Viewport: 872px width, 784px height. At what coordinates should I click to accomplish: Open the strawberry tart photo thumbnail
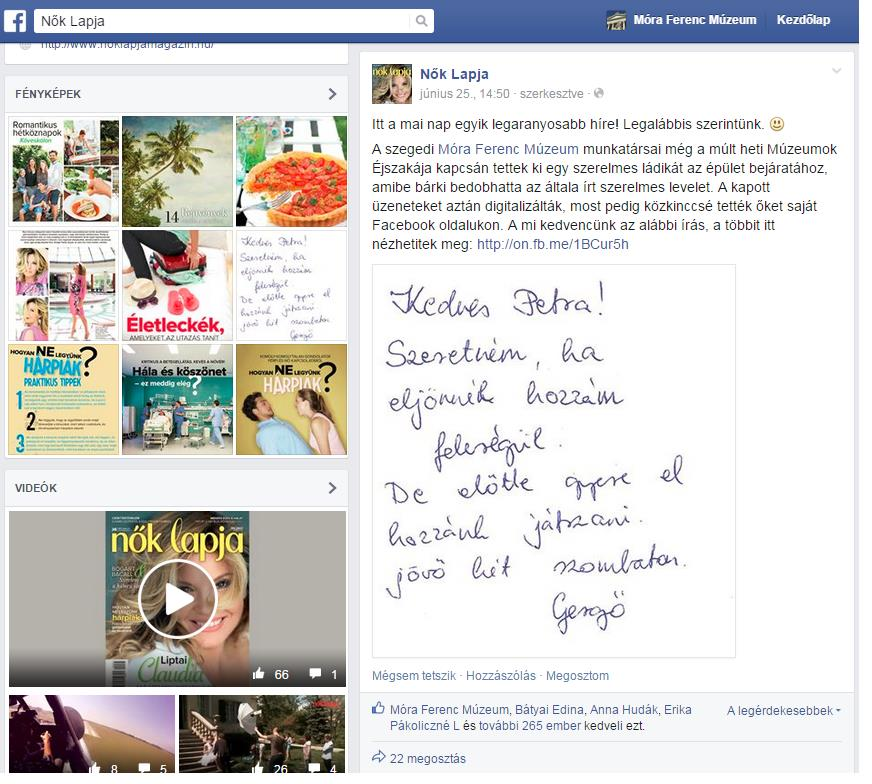click(291, 171)
